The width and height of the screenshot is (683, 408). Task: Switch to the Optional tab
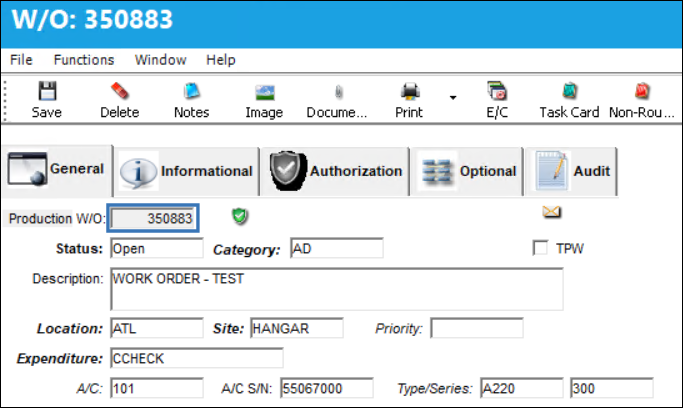(x=467, y=171)
